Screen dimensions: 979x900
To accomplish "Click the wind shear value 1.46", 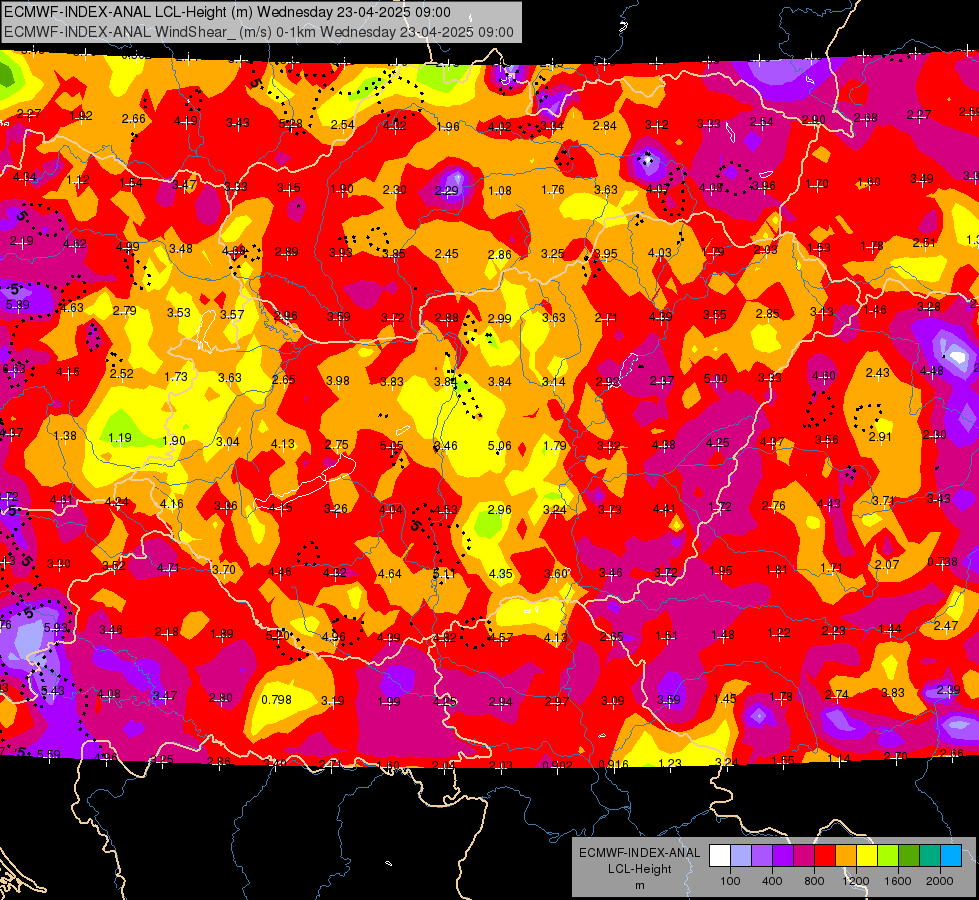I will pyautogui.click(x=875, y=310).
